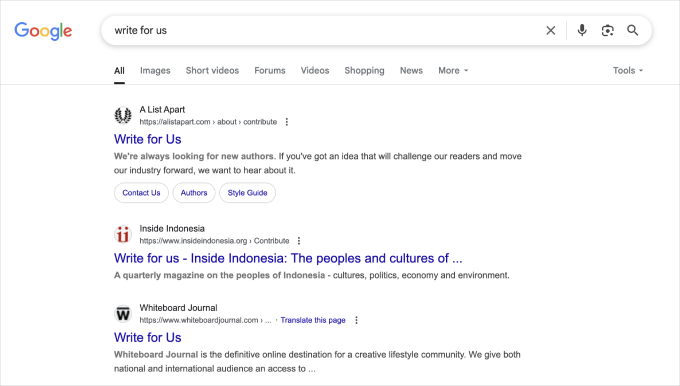Switch to the News tab

(x=411, y=70)
